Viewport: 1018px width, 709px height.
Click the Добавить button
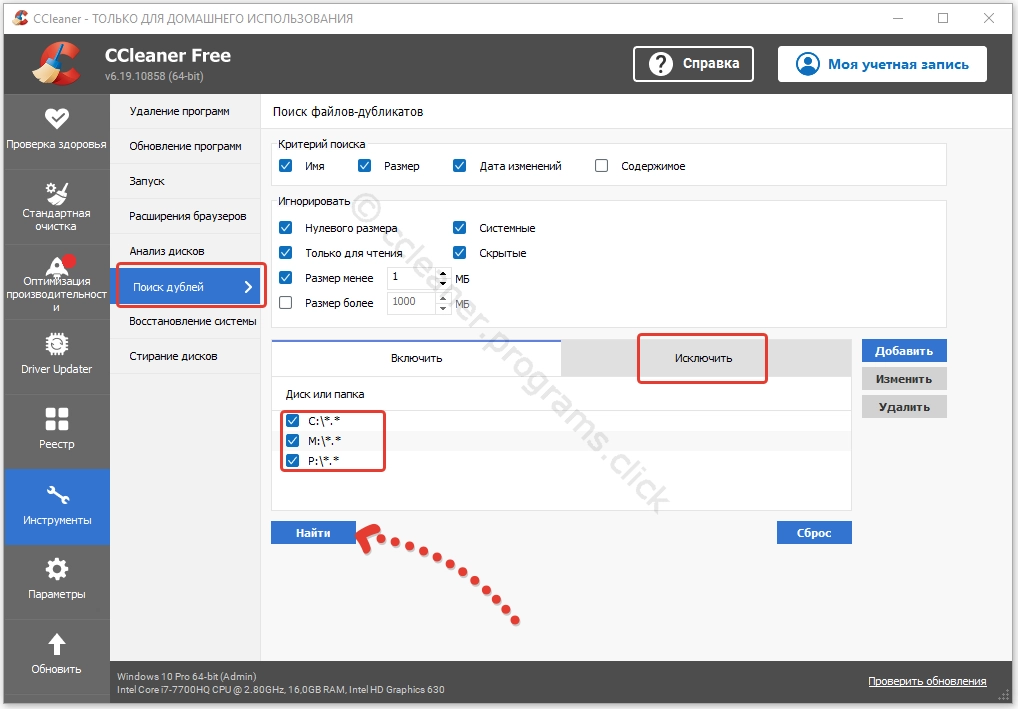click(x=903, y=351)
